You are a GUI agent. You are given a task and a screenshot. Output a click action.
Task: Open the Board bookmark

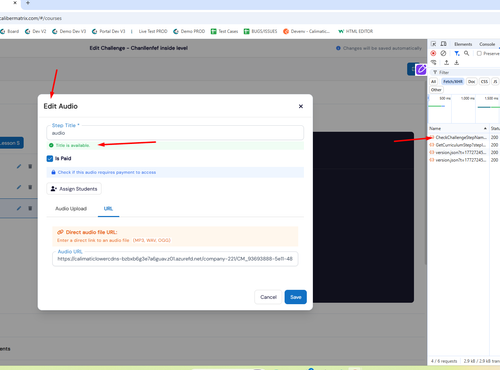coord(10,31)
